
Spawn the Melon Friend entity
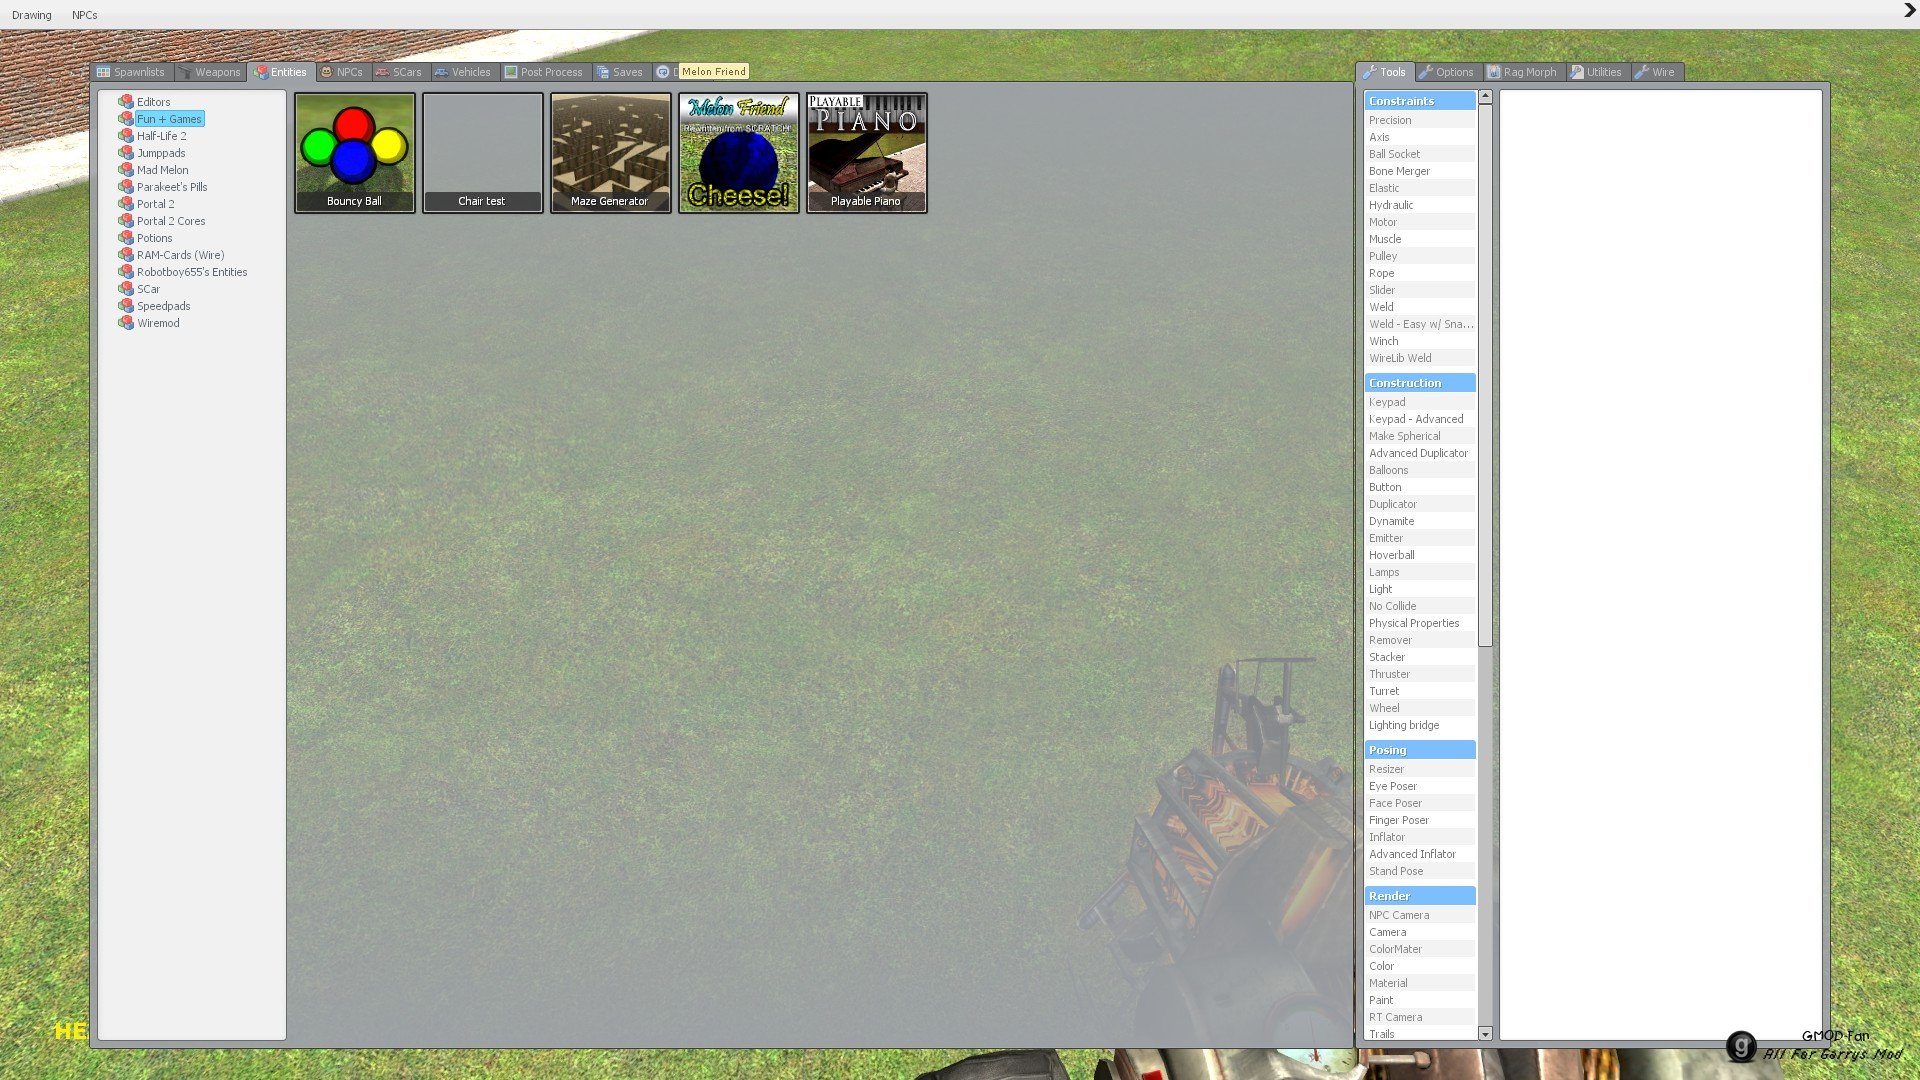pos(739,153)
